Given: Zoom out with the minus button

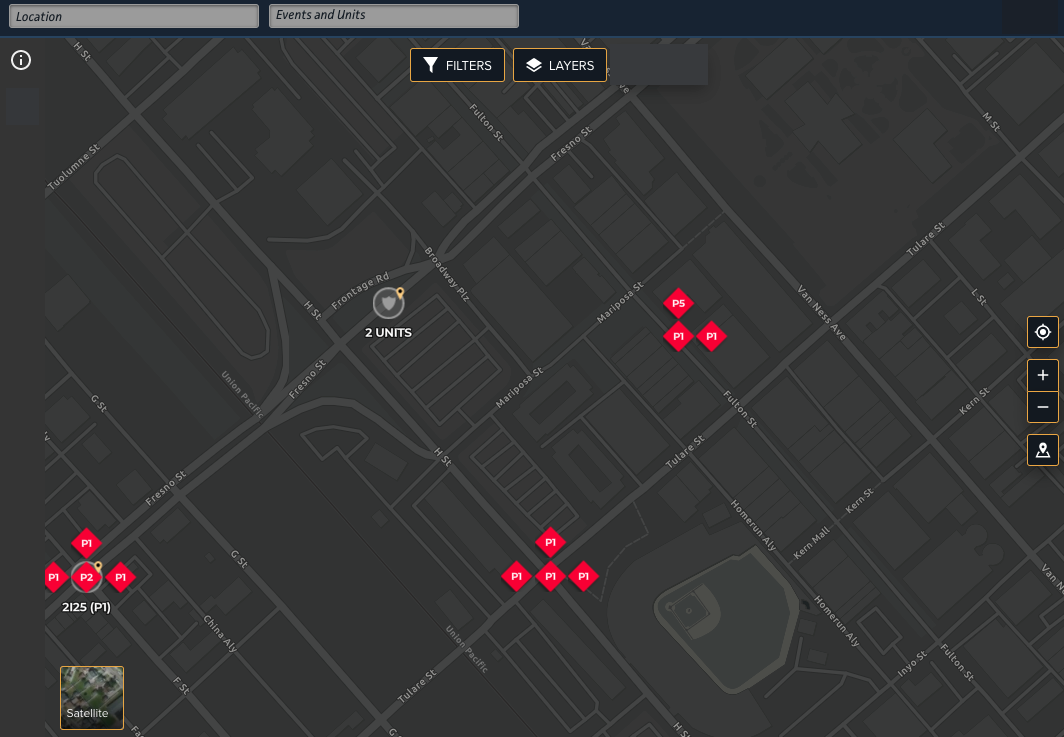Looking at the screenshot, I should click(1042, 407).
